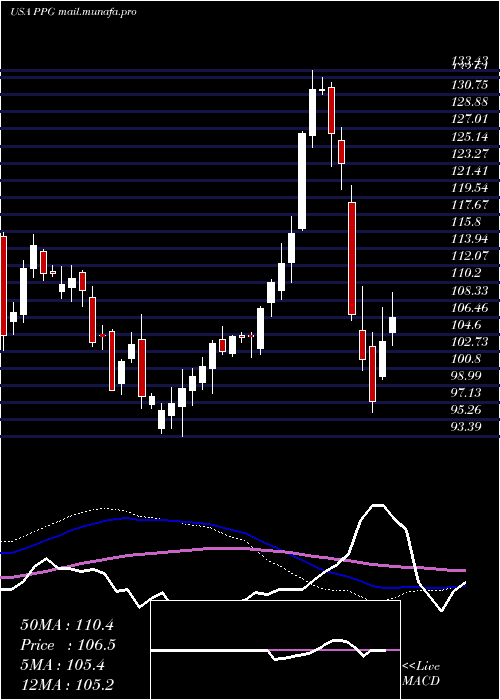Click the 98.99 price axis label

[x=467, y=375]
